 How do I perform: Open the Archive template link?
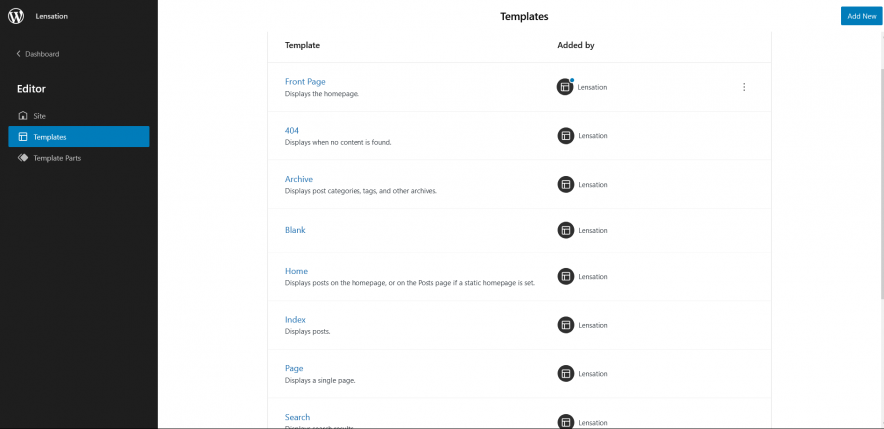pyautogui.click(x=298, y=179)
